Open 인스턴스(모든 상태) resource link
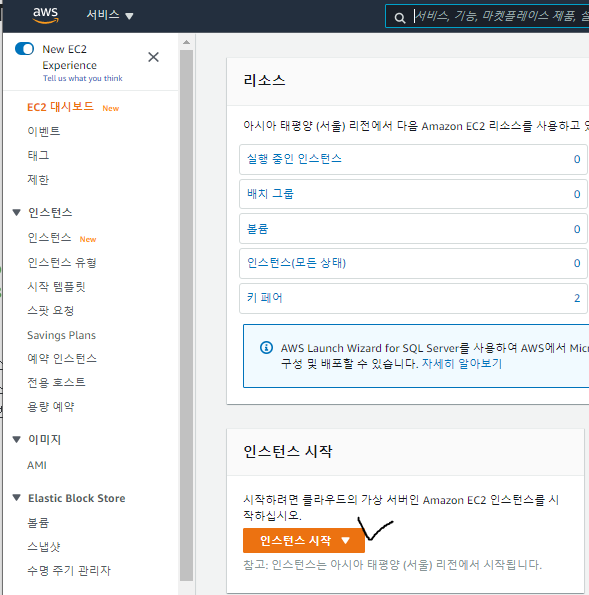 coord(296,263)
